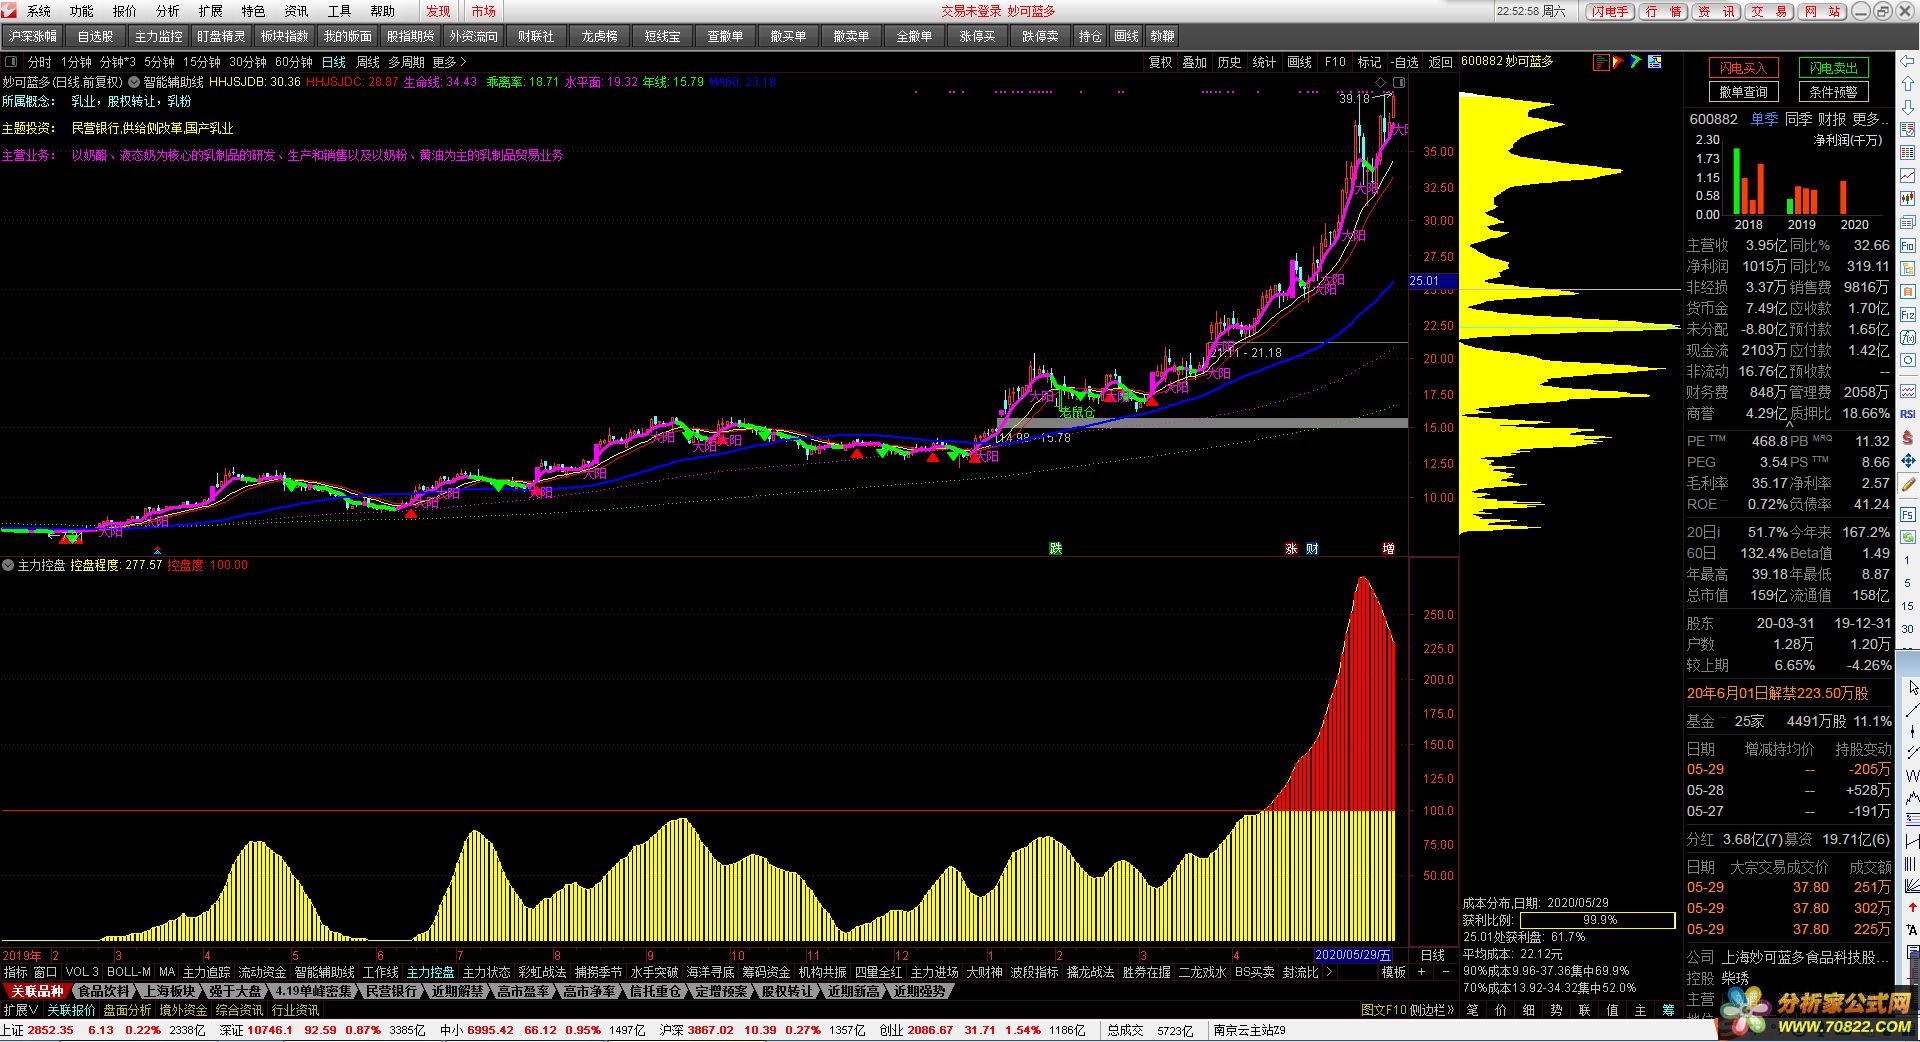The image size is (1920, 1042).
Task: Click the F5 sidebar icon
Action: pyautogui.click(x=1908, y=514)
